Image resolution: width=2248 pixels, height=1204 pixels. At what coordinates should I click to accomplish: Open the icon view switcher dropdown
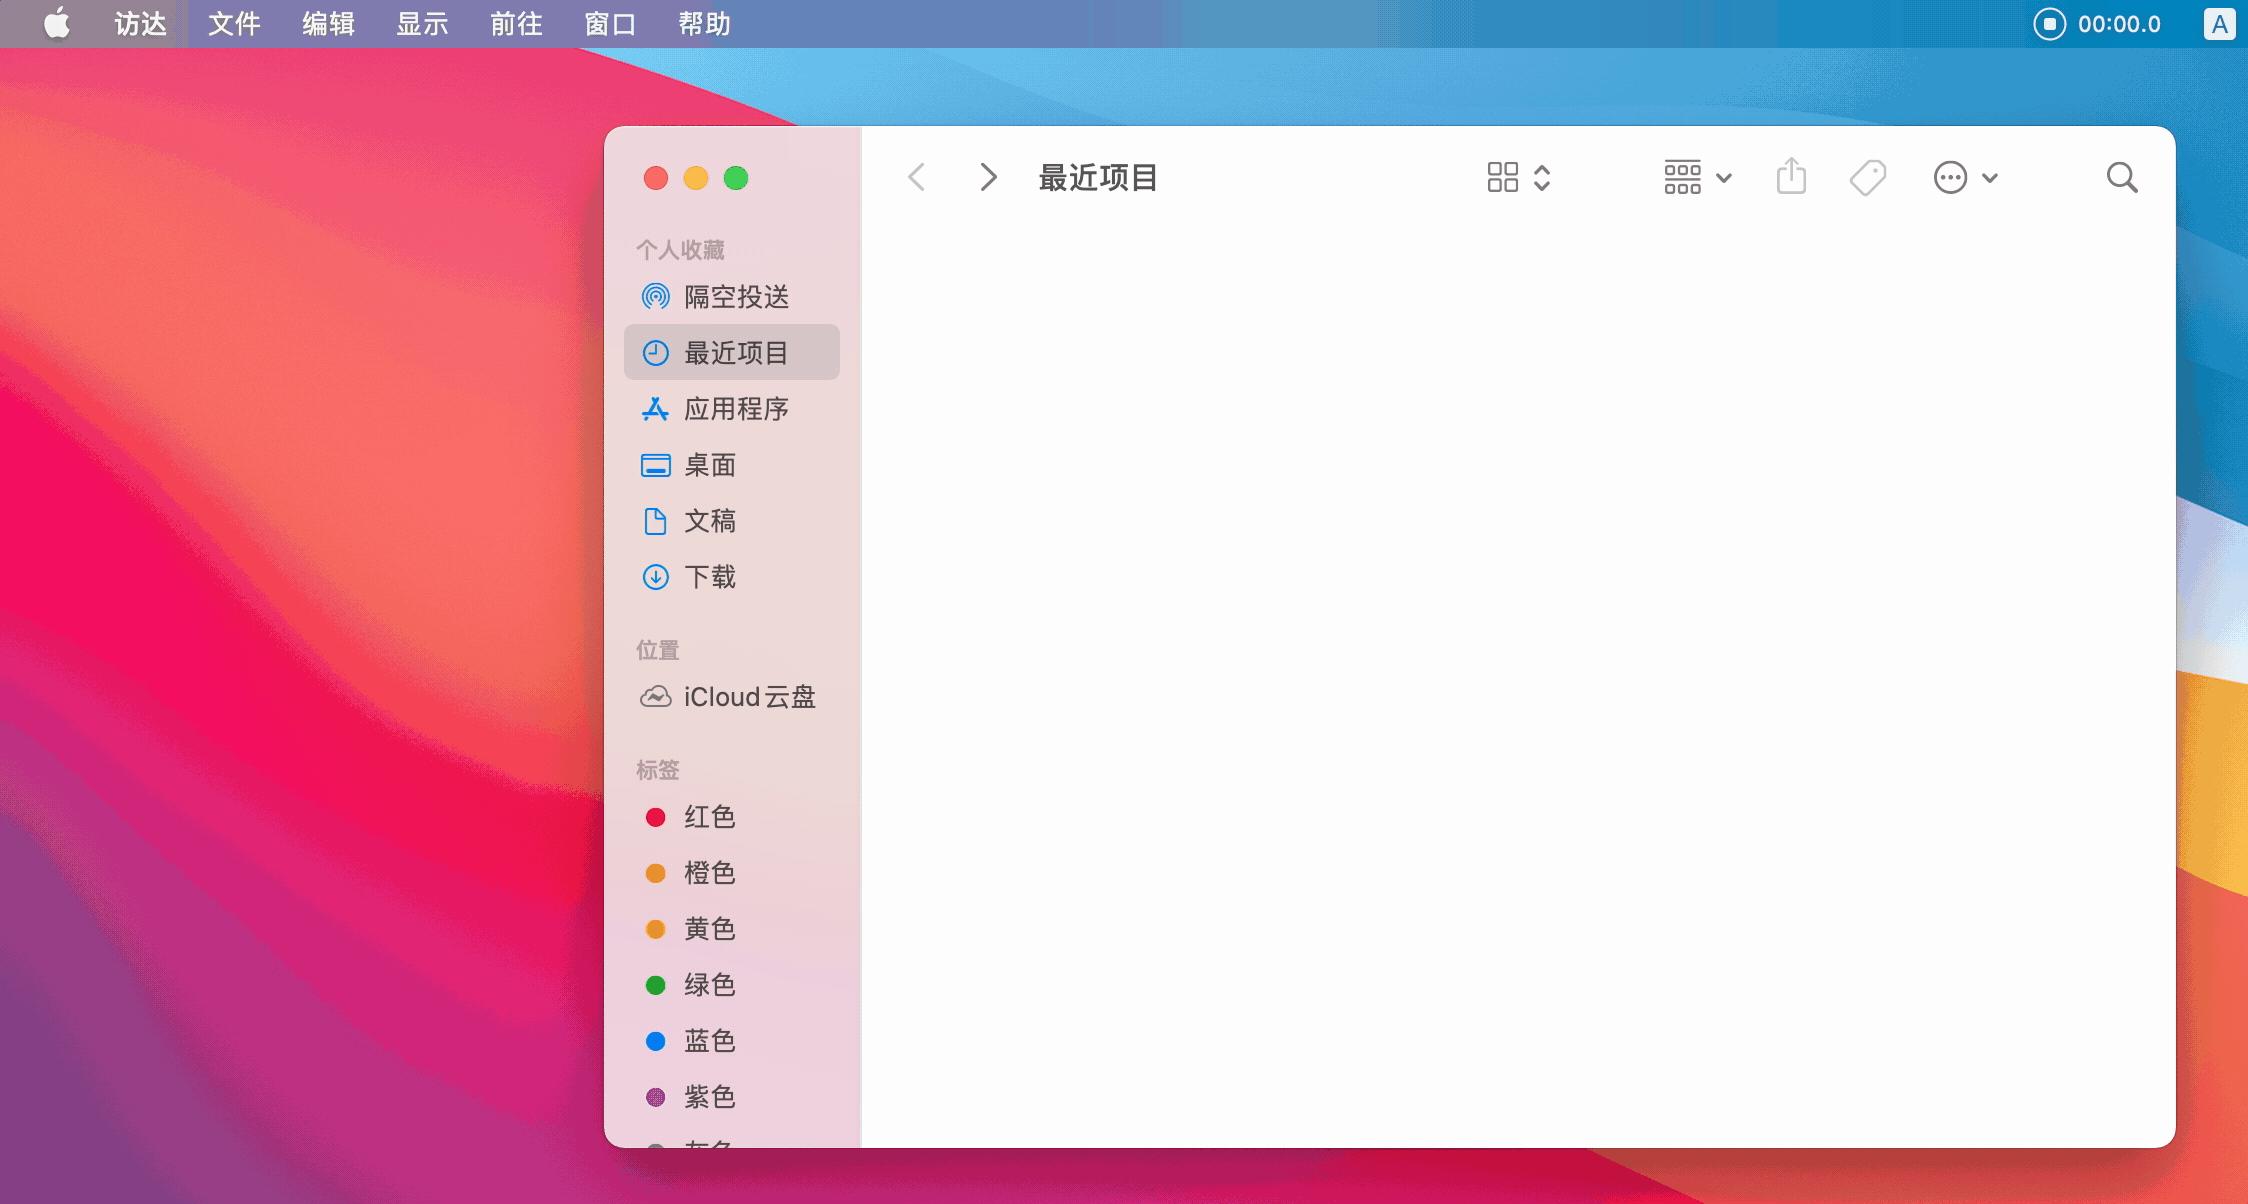[1518, 178]
